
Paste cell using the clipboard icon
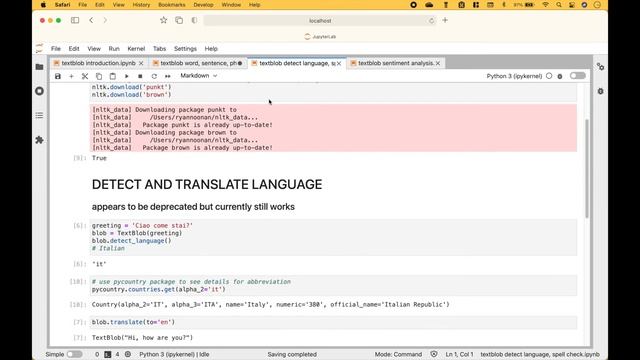tap(113, 76)
